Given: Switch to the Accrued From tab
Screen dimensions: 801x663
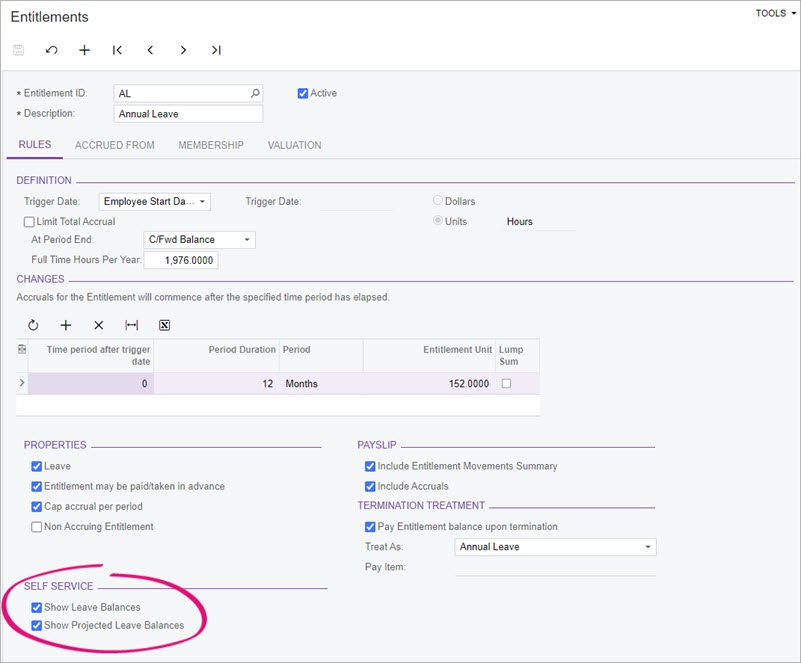Looking at the screenshot, I should 114,145.
